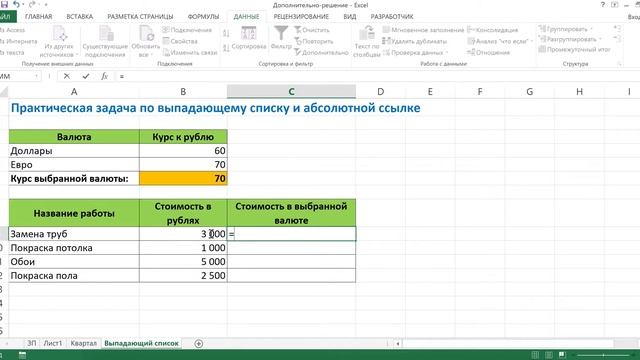The image size is (640, 360).
Task: Click Sort Z to A descending icon
Action: click(x=226, y=48)
